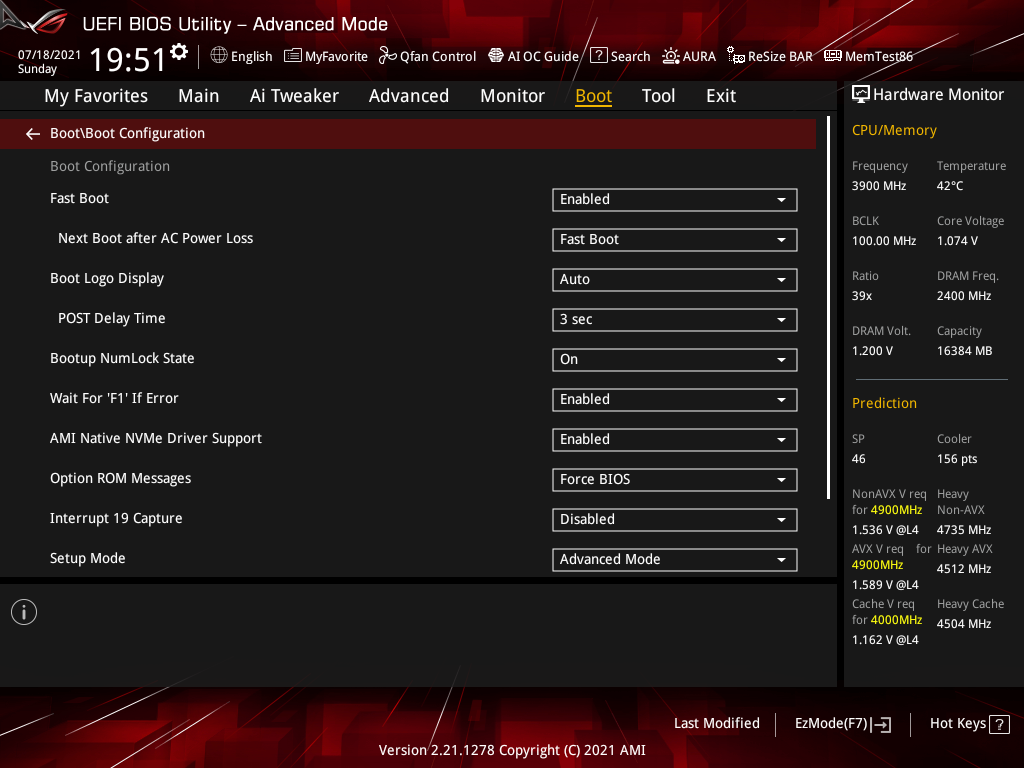The image size is (1024, 768).
Task: Go back using the Boot Configuration arrow
Action: click(32, 132)
